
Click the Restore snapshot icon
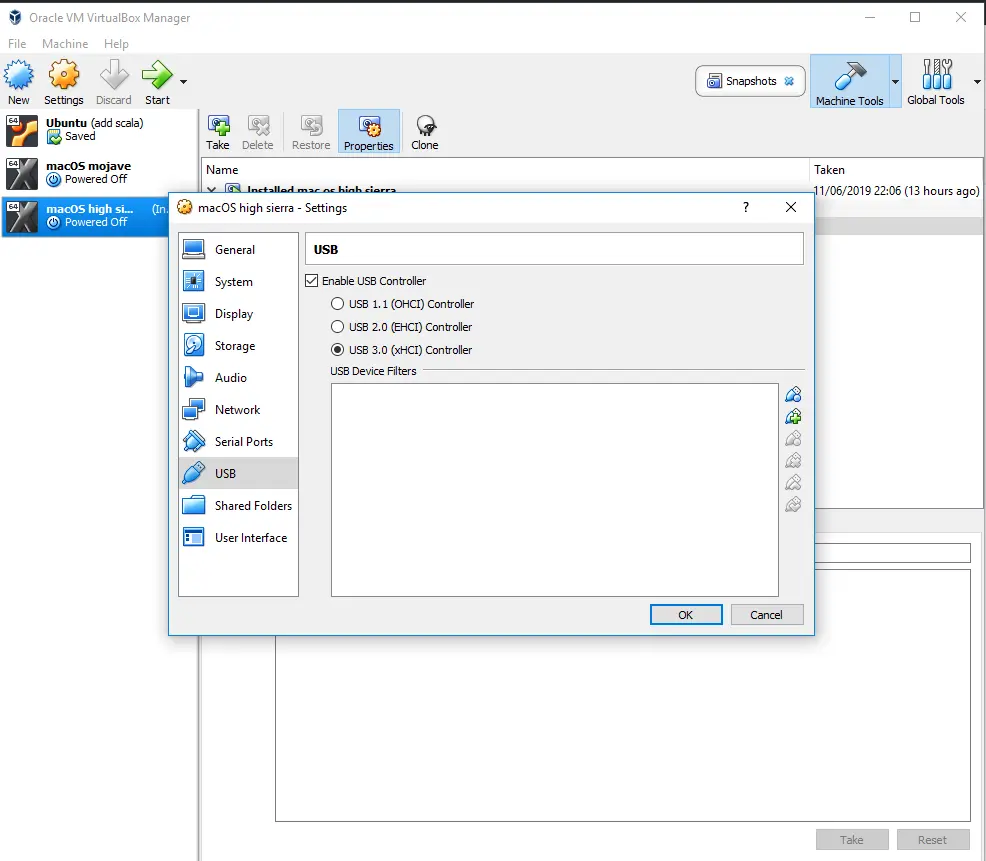[x=311, y=132]
